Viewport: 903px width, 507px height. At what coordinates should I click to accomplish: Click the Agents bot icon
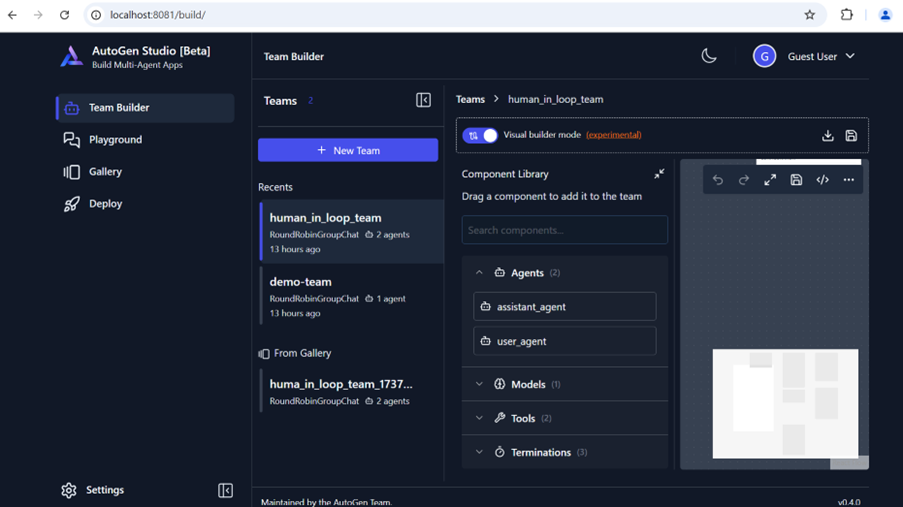coord(499,273)
